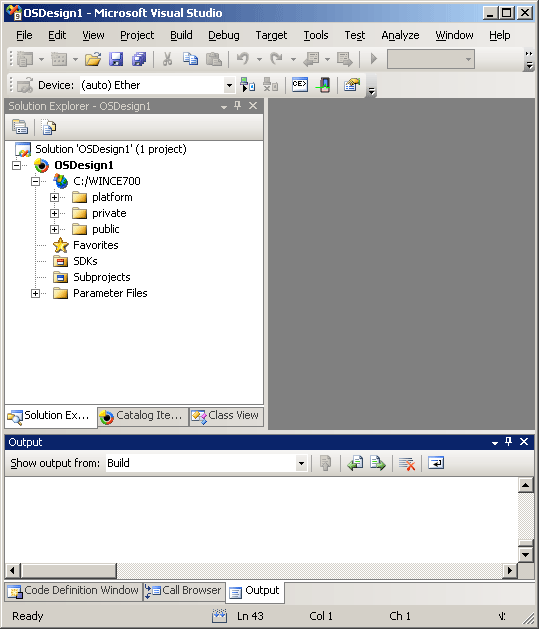Click Output horizontal scrollbar right arrow
The height and width of the screenshot is (629, 539).
pyautogui.click(x=510, y=570)
